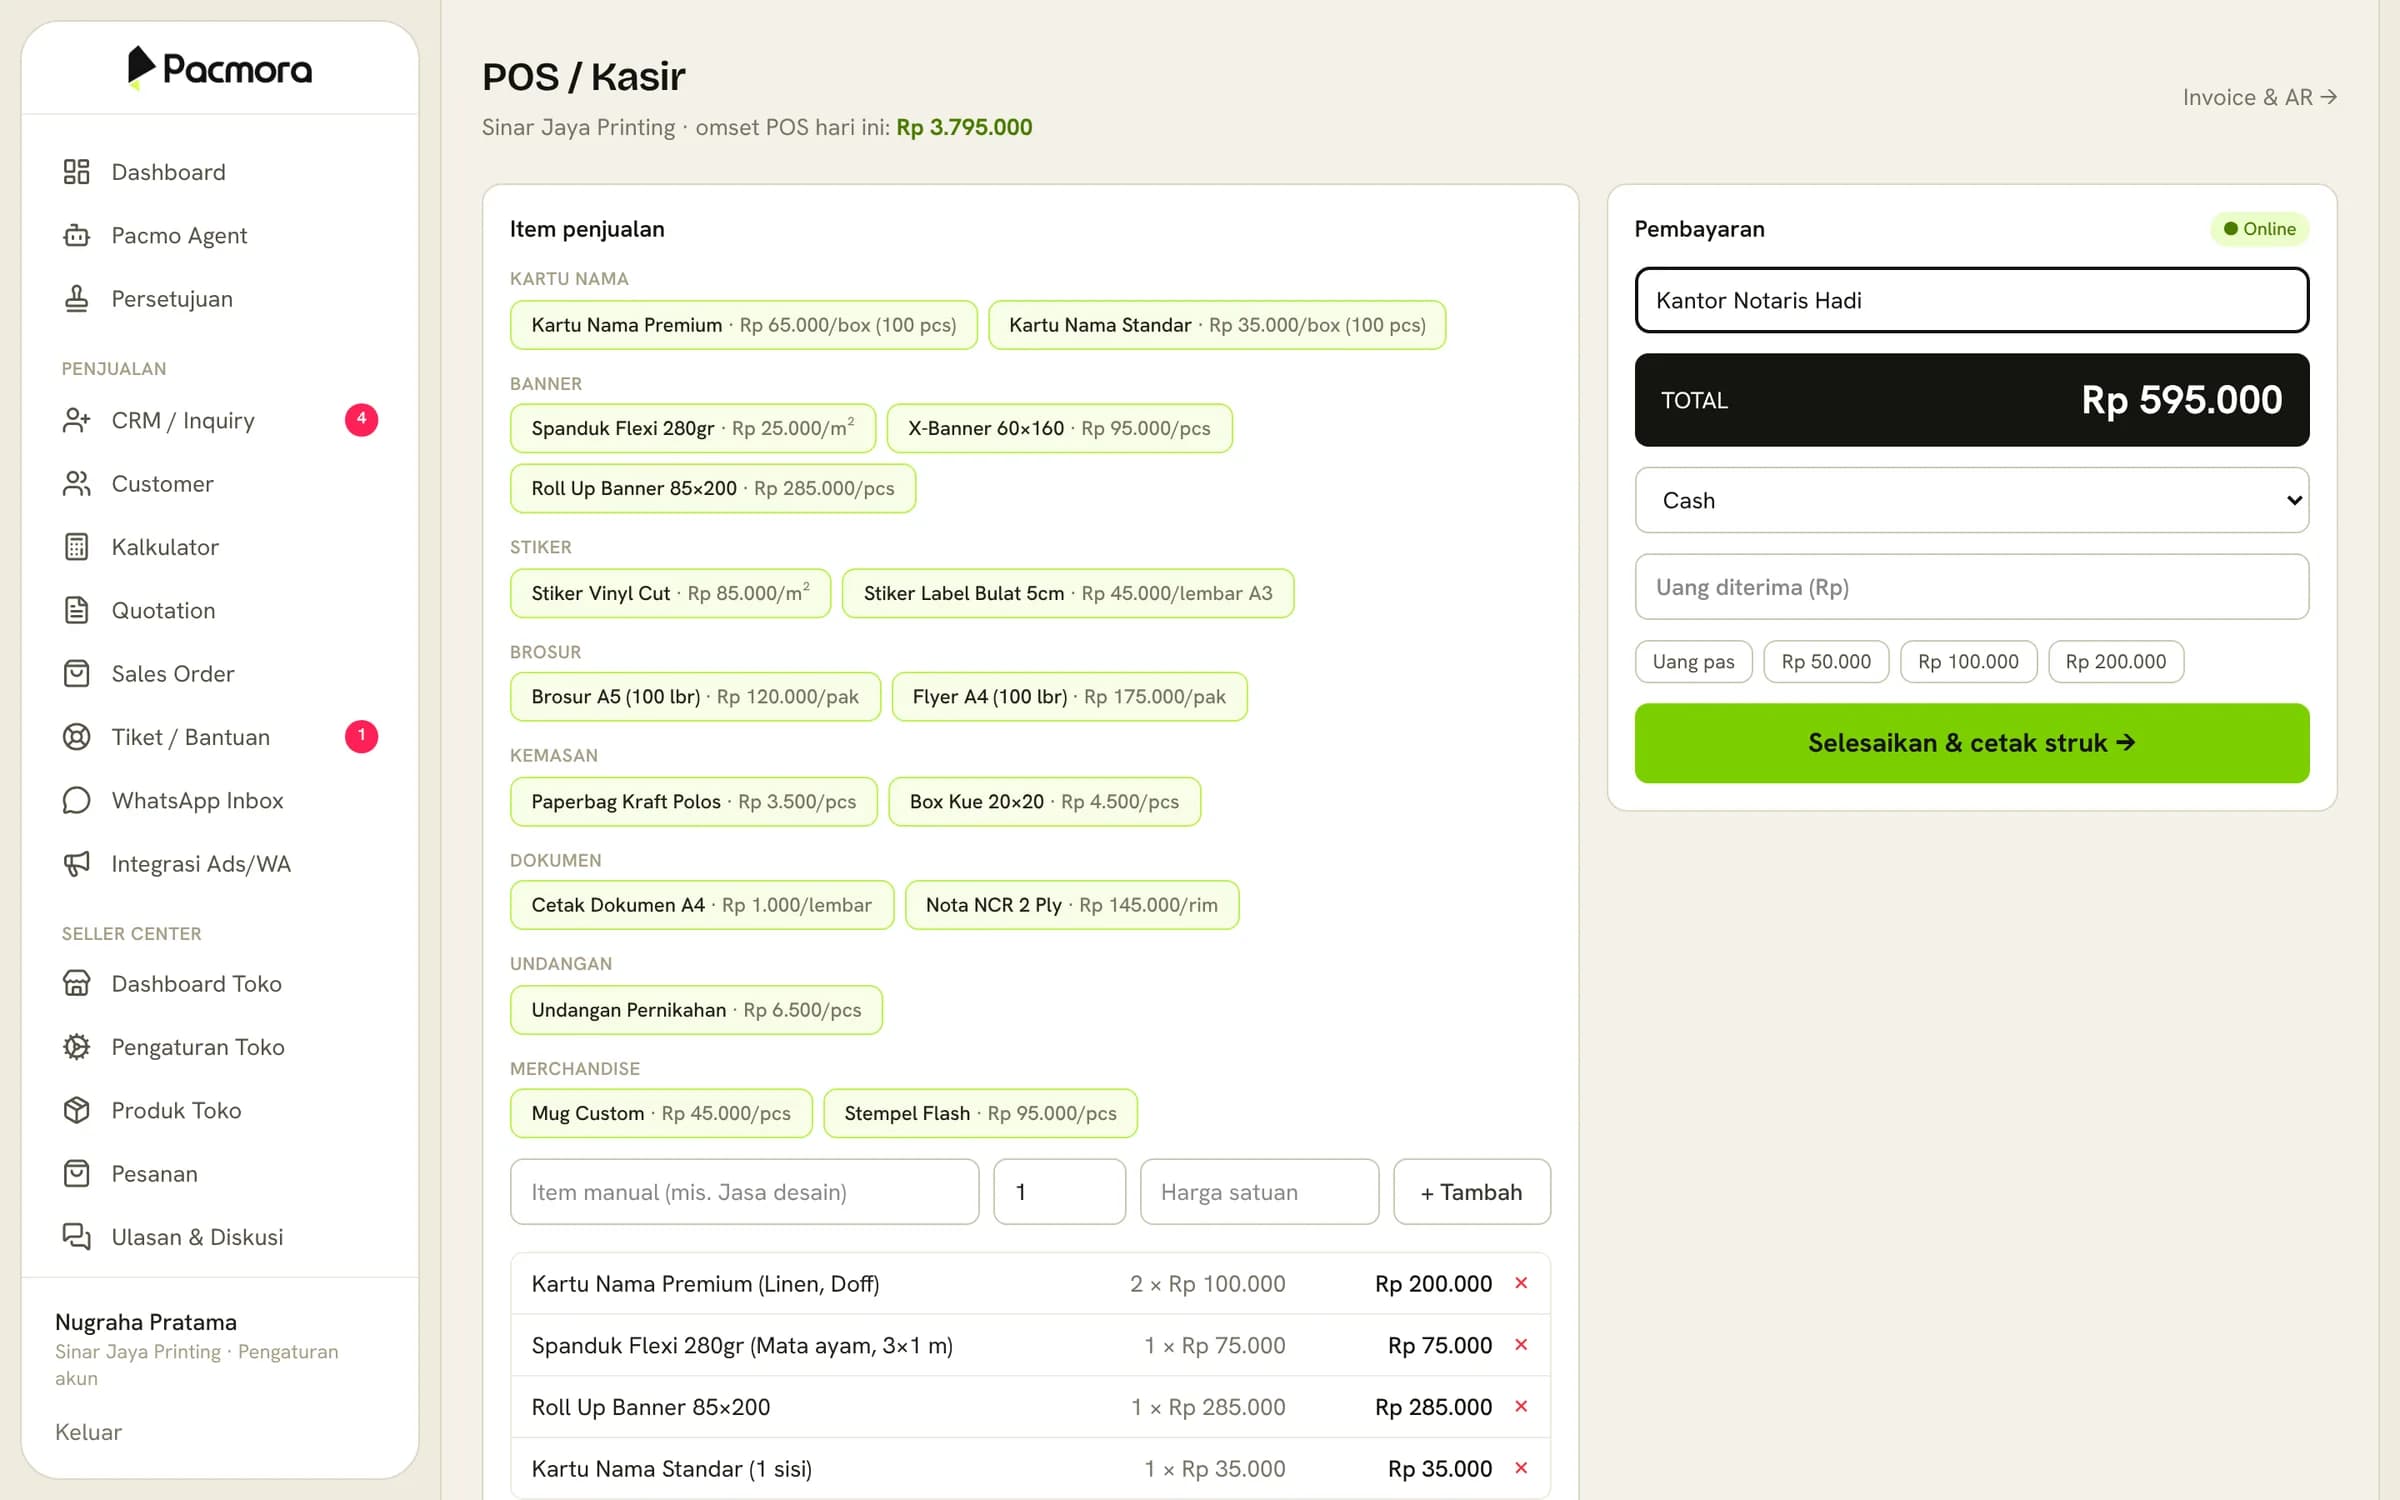Open Pengaturan Toko gear icon
The width and height of the screenshot is (2400, 1500).
[x=76, y=1047]
